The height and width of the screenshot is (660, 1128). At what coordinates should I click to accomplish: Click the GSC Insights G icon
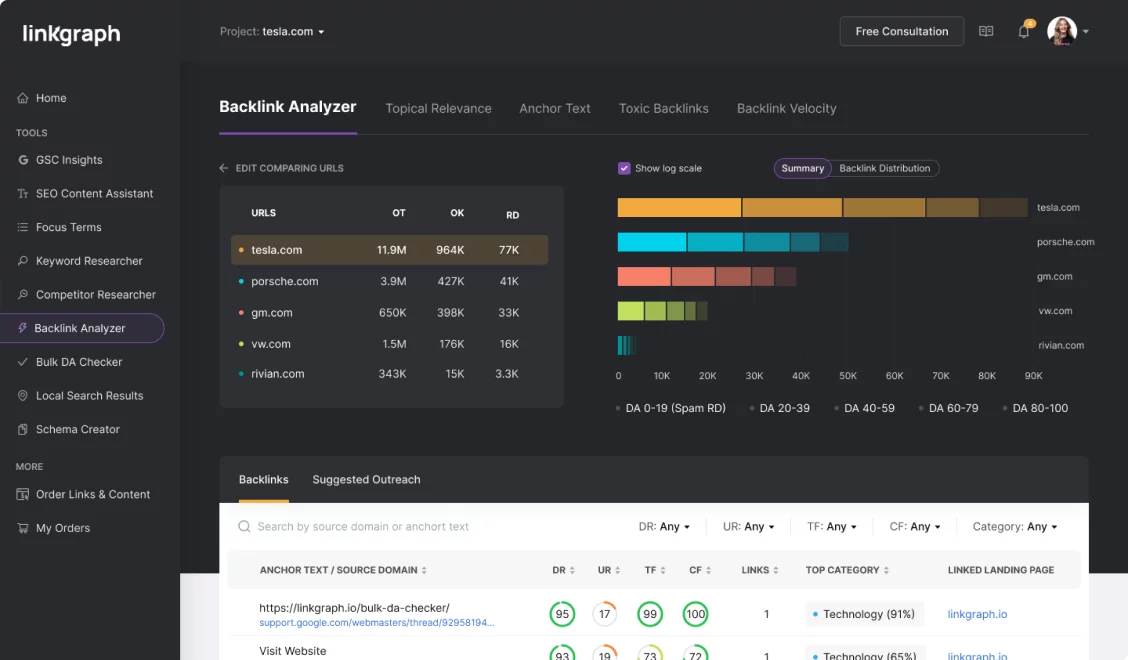tap(23, 160)
